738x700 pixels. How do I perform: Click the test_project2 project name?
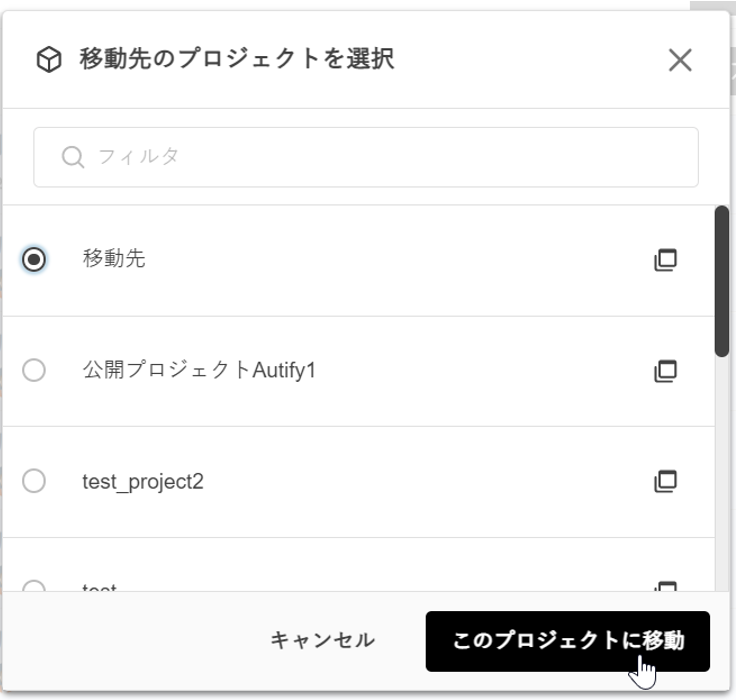tap(143, 482)
